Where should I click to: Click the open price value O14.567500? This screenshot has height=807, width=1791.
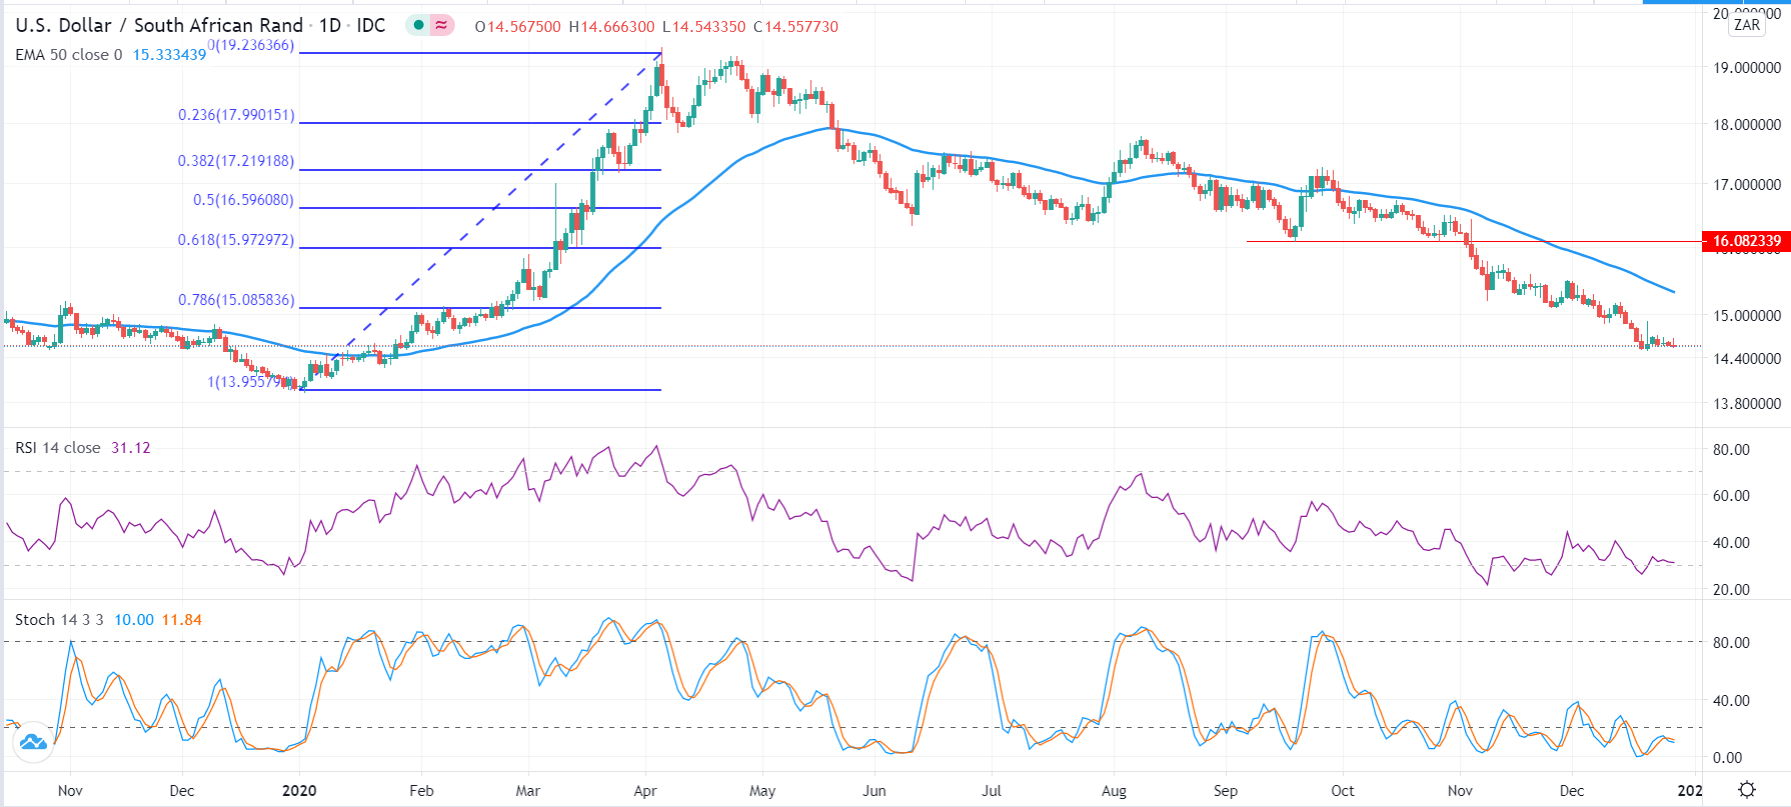[x=518, y=27]
